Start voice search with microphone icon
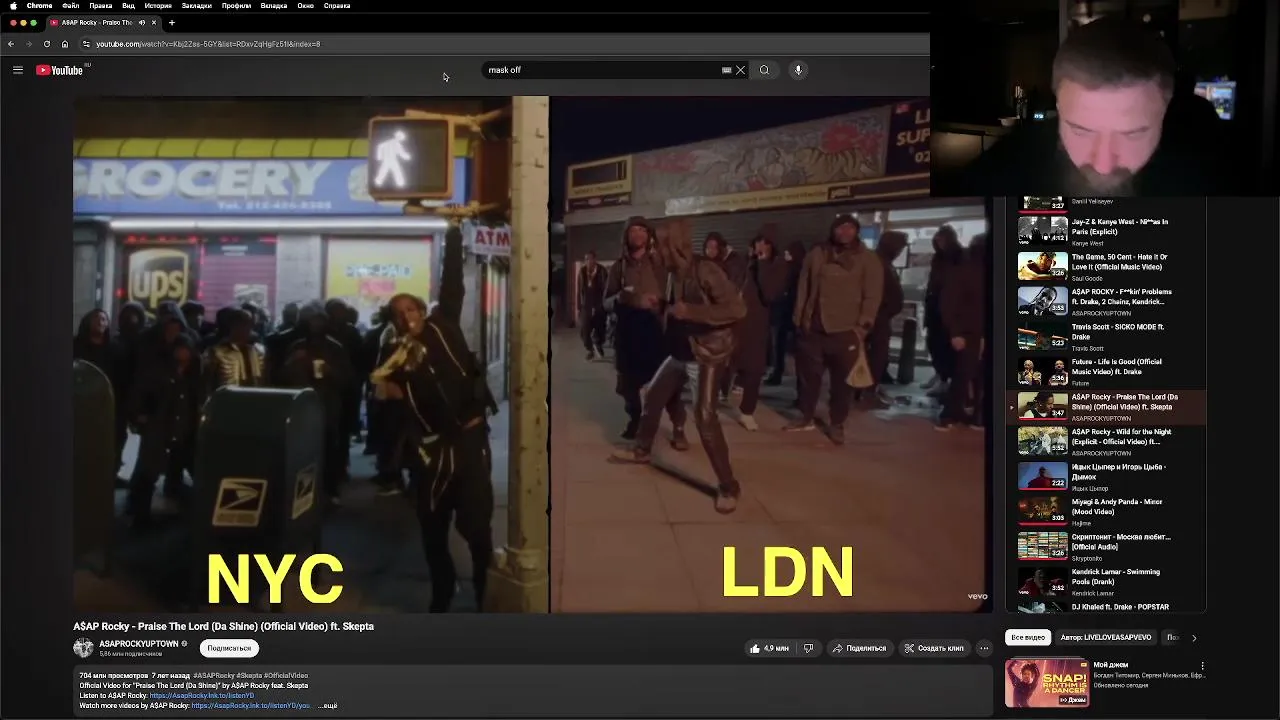Screen dimensions: 1280x720 tap(798, 70)
